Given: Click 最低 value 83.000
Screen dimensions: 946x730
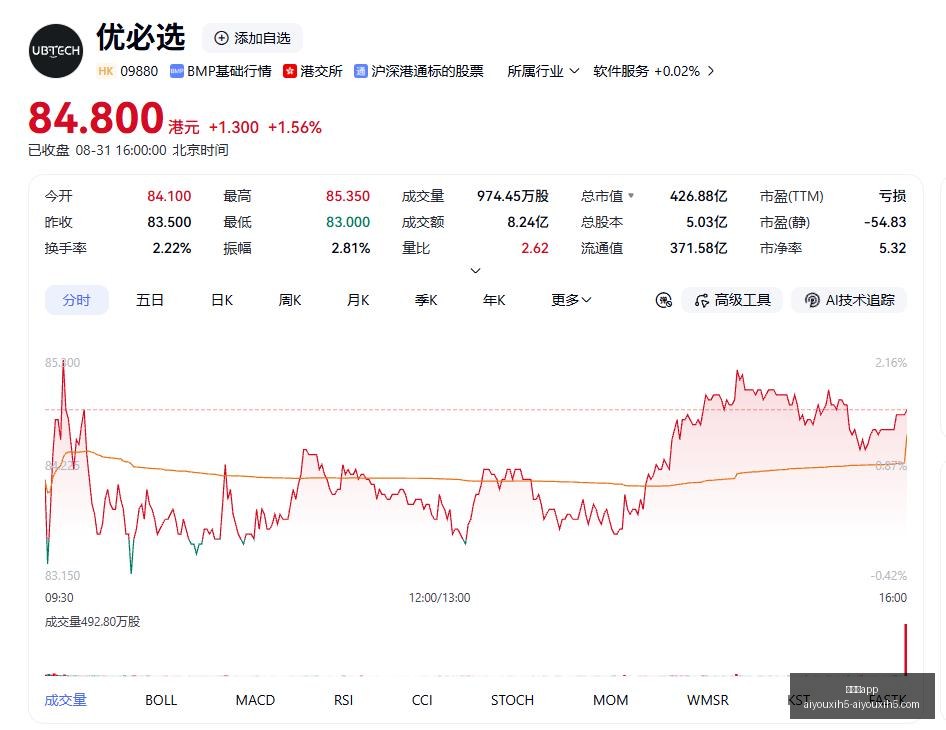Looking at the screenshot, I should [x=348, y=222].
